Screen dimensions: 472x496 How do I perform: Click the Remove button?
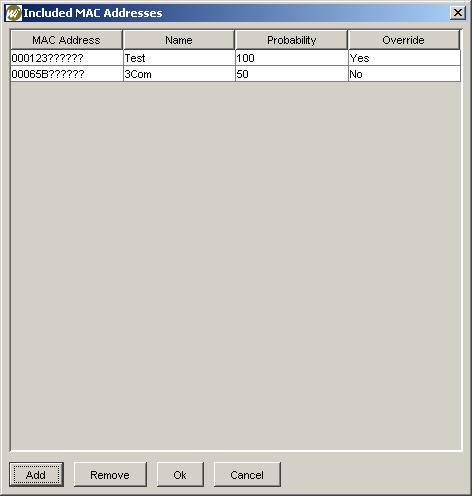coord(110,474)
